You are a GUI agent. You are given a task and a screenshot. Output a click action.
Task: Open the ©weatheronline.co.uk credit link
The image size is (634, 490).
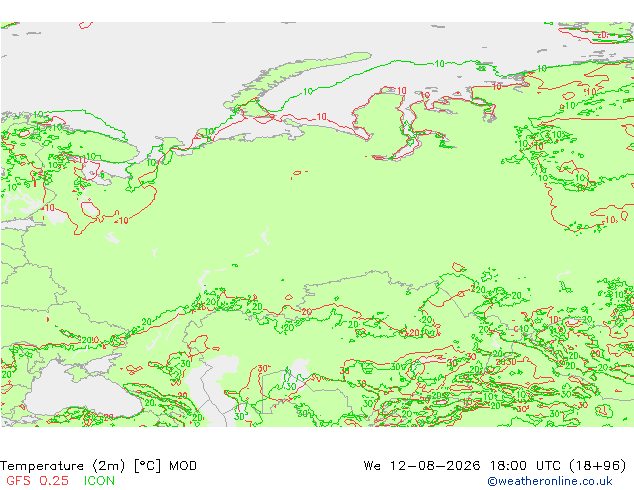[x=550, y=481]
